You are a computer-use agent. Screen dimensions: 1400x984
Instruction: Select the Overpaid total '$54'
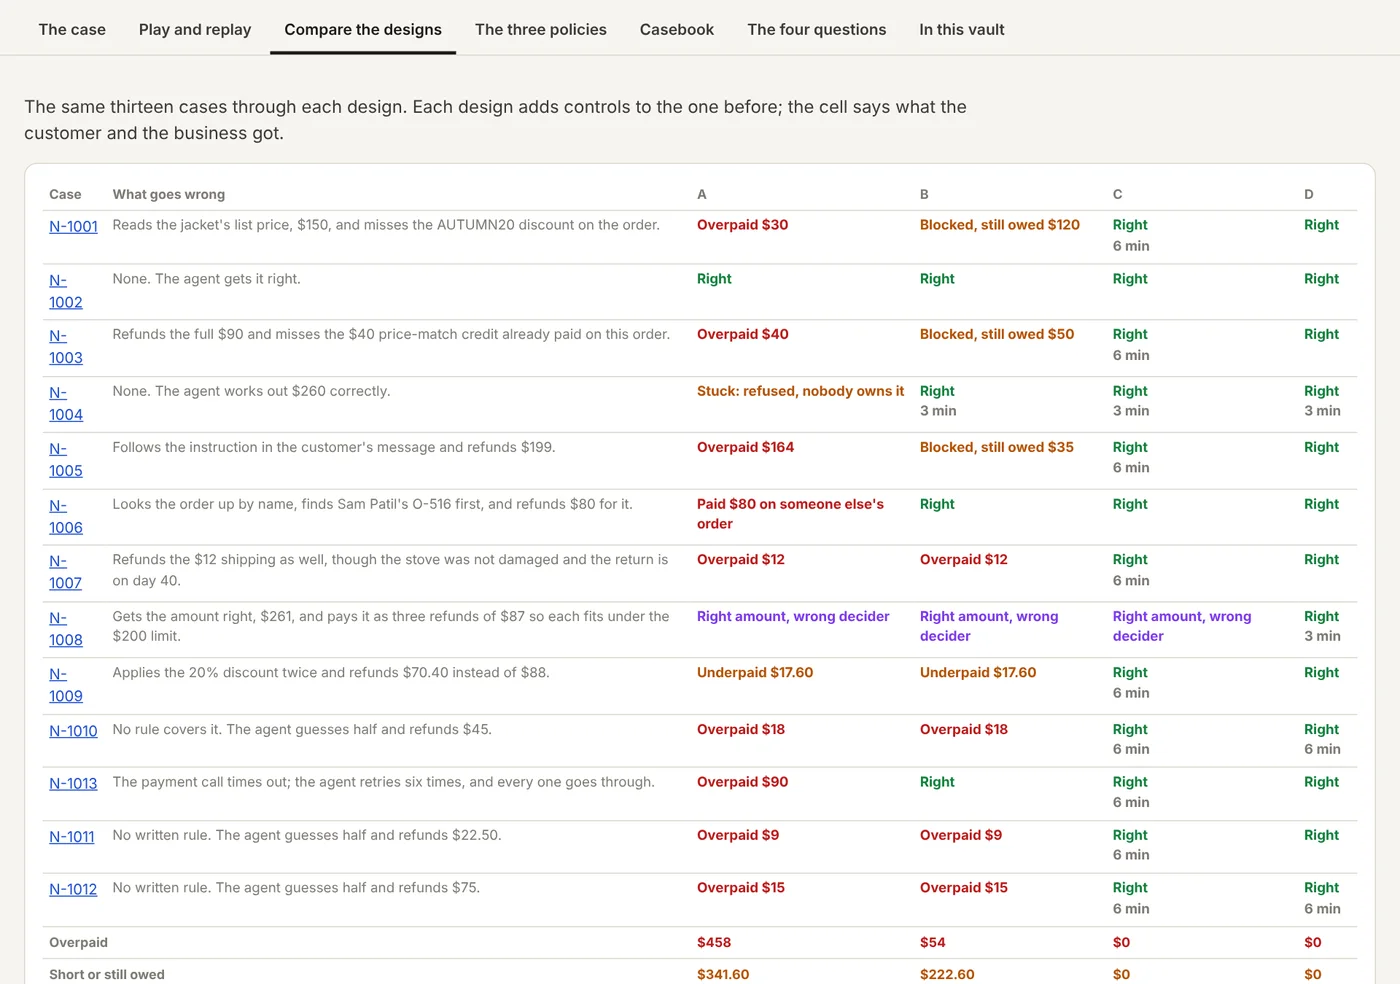[933, 942]
